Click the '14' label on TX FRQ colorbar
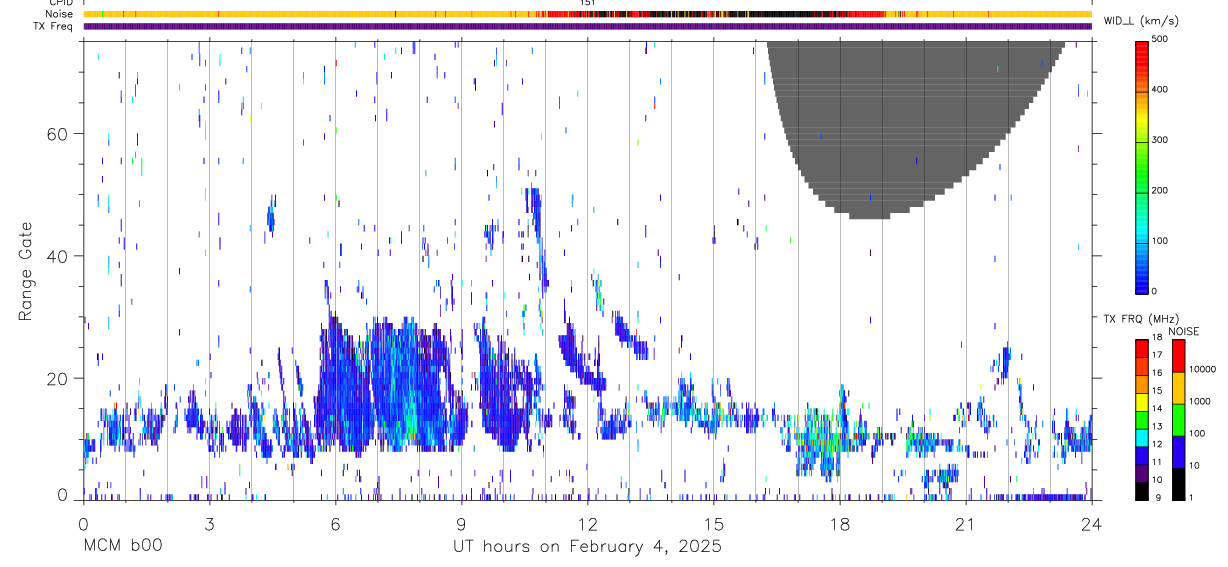 coord(1157,409)
